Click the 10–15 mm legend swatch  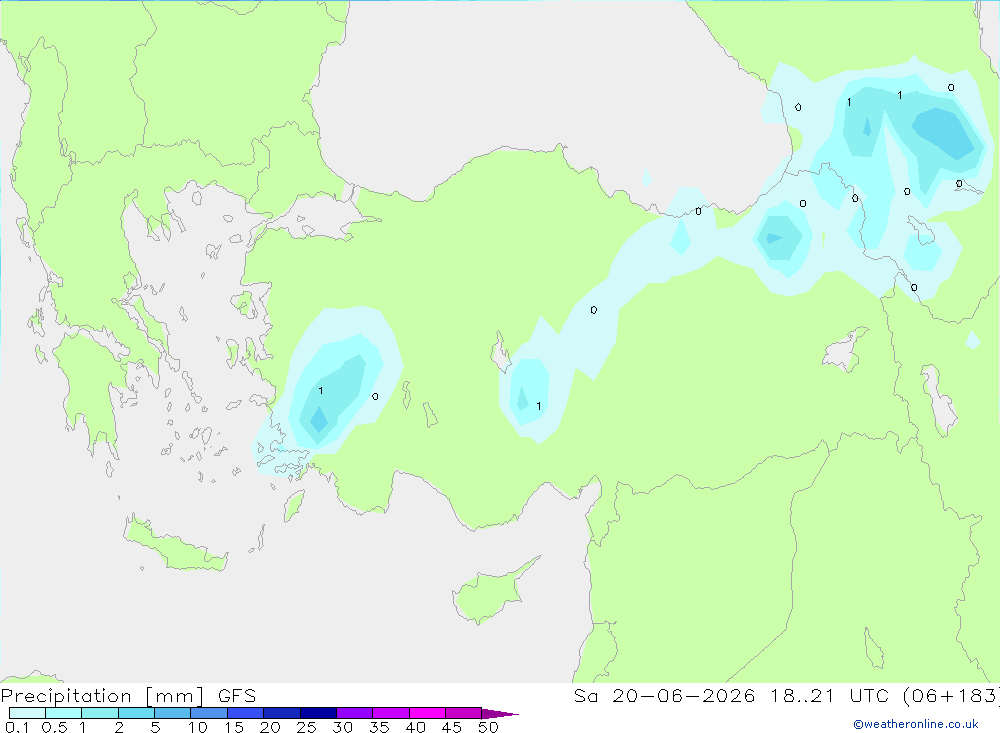click(209, 713)
